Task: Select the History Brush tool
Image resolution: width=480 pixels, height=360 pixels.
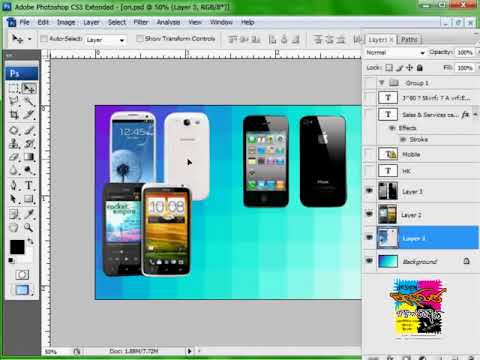Action: coord(29,144)
